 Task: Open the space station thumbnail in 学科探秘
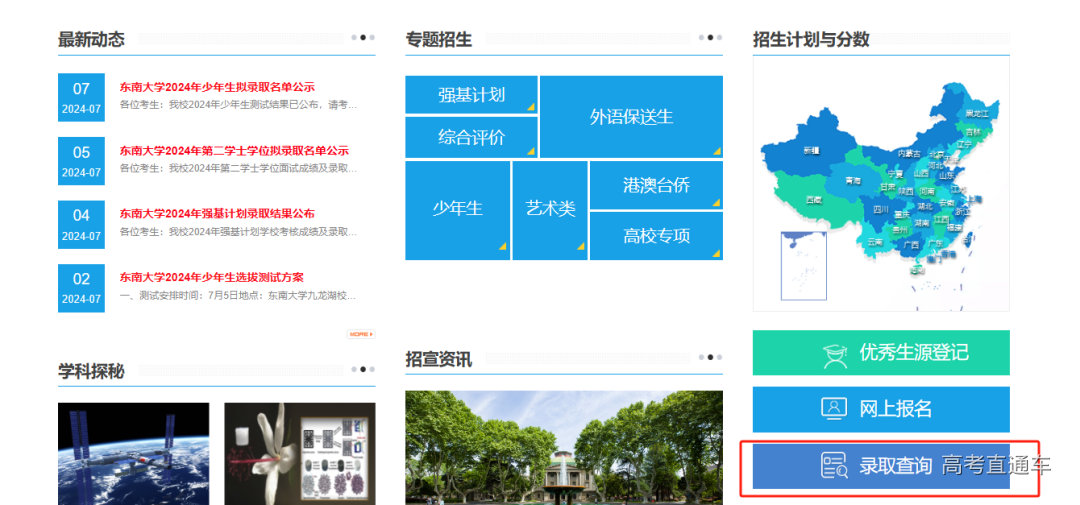tap(133, 453)
